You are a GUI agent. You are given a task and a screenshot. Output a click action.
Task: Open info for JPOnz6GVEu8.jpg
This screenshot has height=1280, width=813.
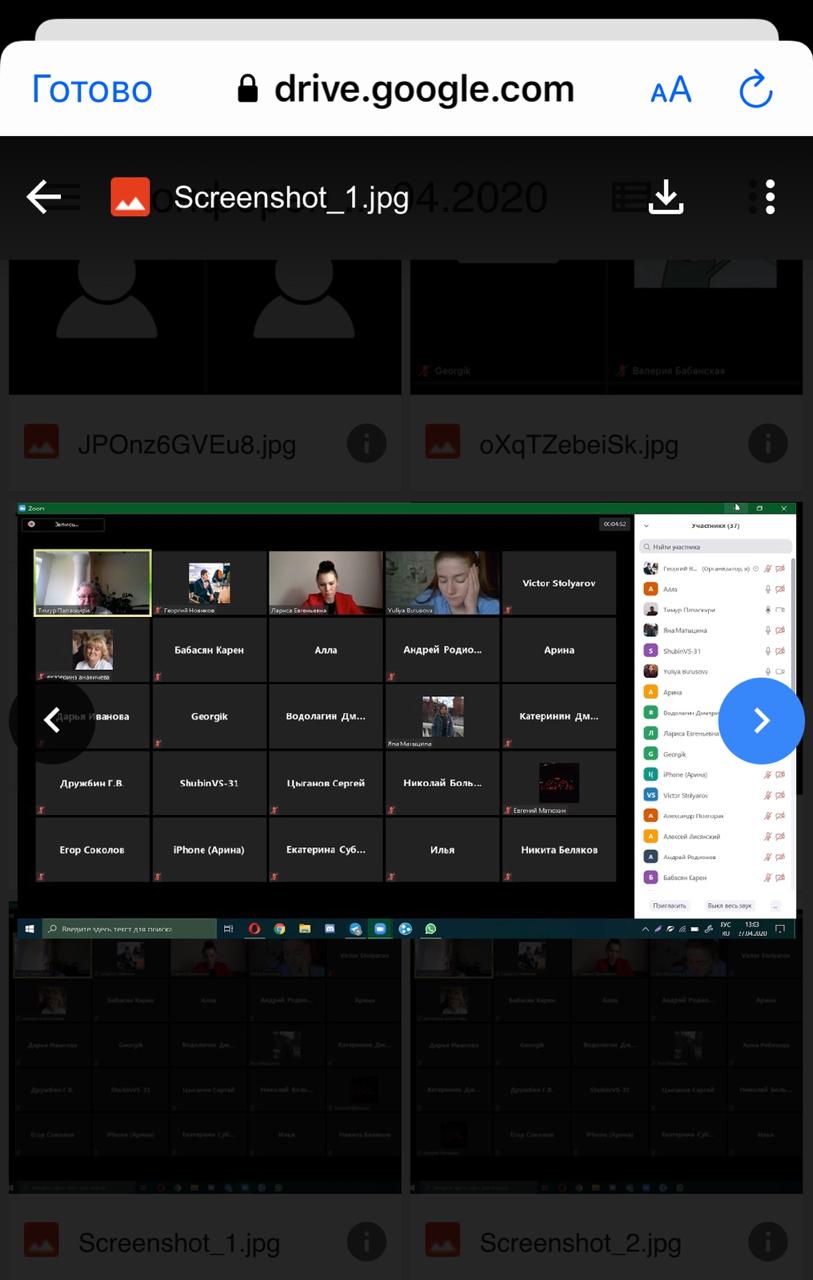click(366, 442)
